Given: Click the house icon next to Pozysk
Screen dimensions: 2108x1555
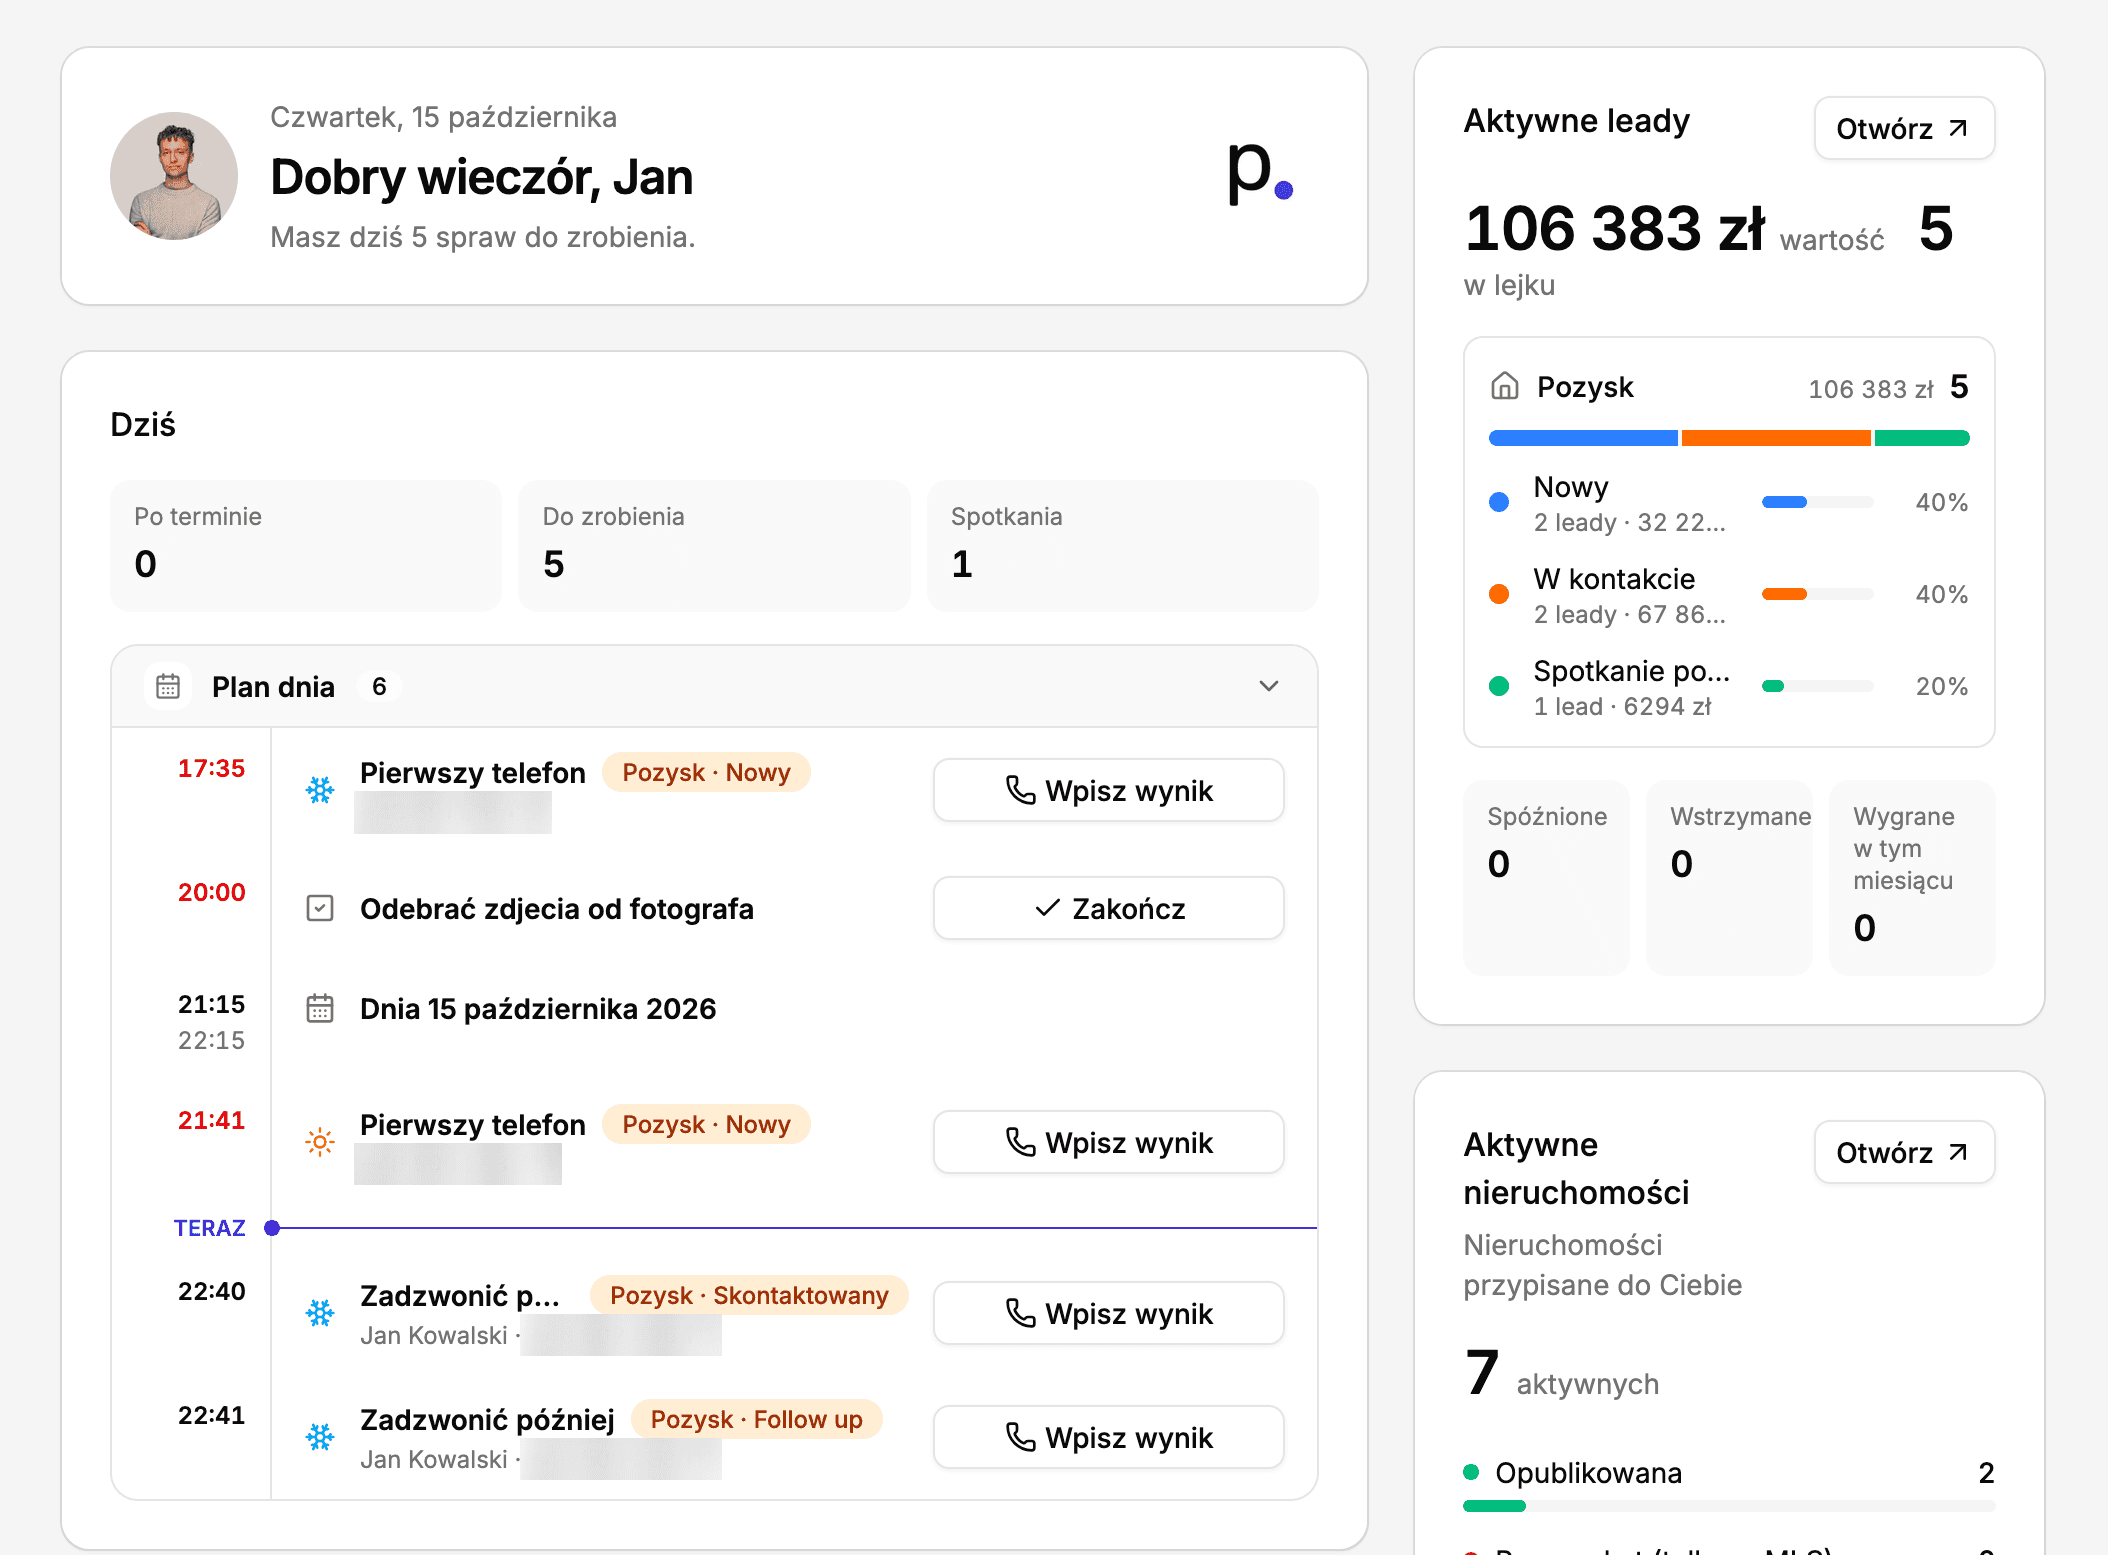Looking at the screenshot, I should [x=1504, y=386].
